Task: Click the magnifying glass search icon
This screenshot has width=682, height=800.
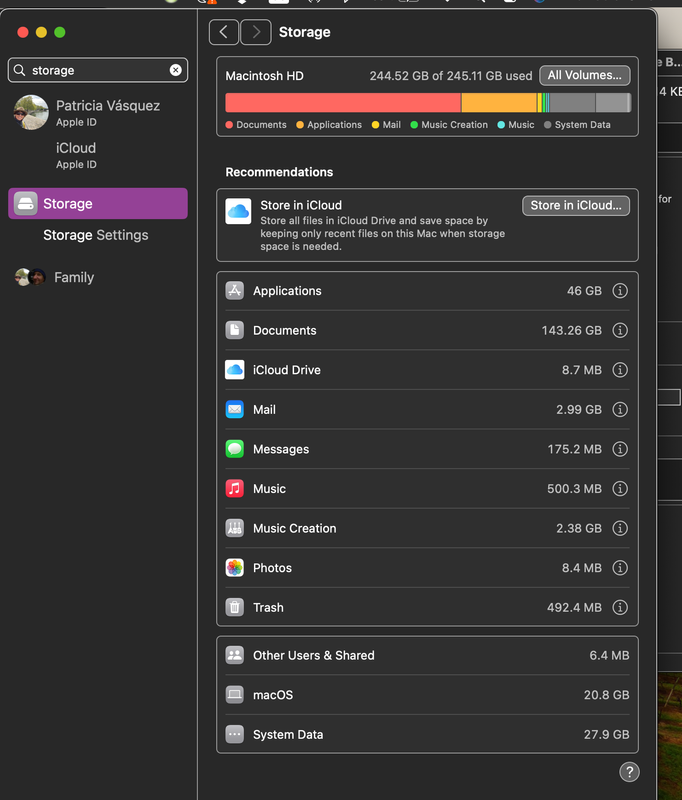Action: 19,70
